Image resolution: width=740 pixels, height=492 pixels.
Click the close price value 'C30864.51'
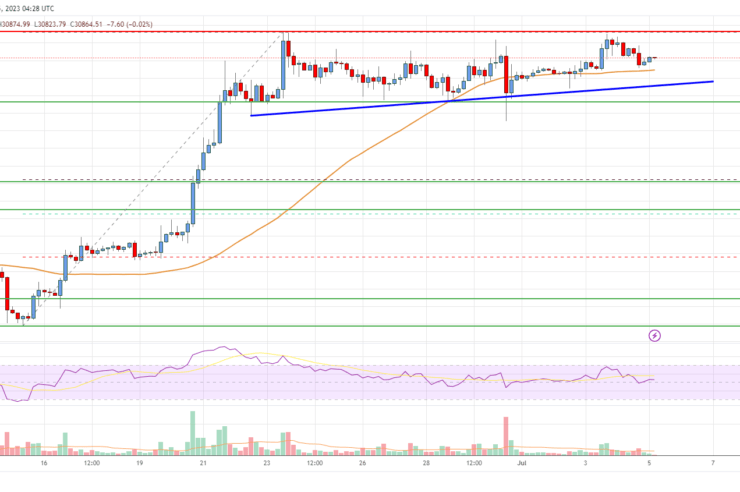tap(86, 24)
